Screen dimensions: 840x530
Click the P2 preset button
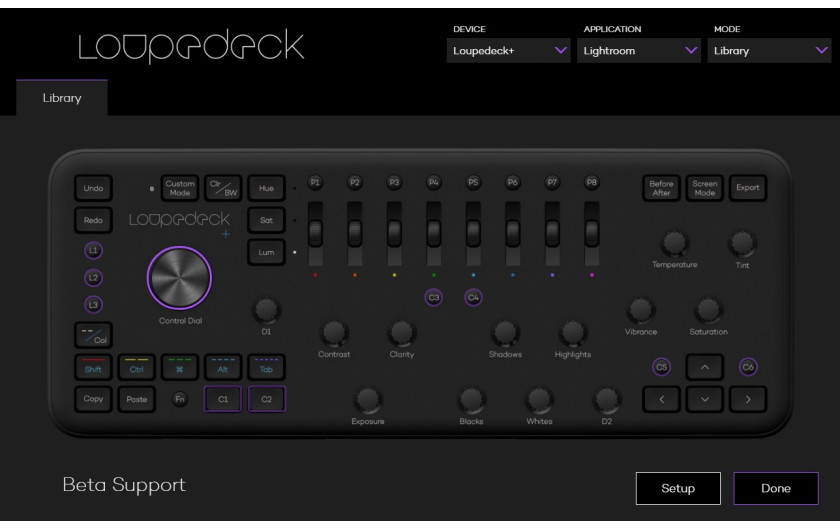click(x=355, y=182)
